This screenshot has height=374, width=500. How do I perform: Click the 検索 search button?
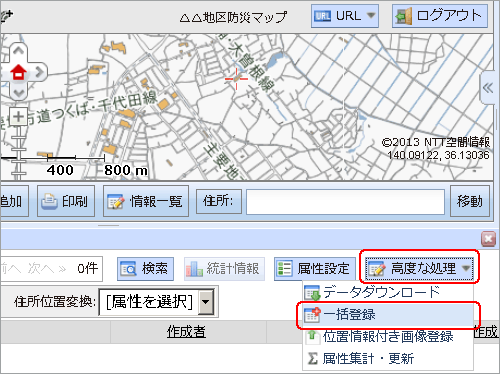[145, 268]
